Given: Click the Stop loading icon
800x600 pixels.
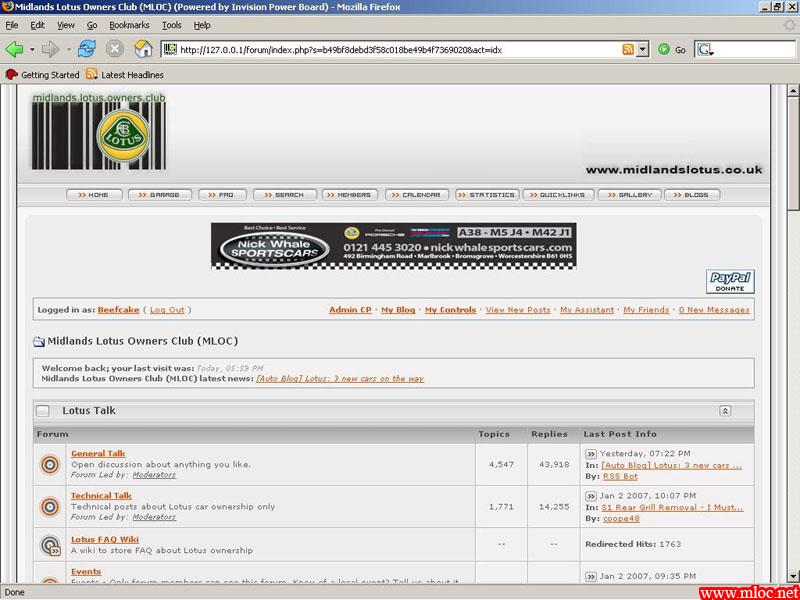Looking at the screenshot, I should pyautogui.click(x=115, y=49).
